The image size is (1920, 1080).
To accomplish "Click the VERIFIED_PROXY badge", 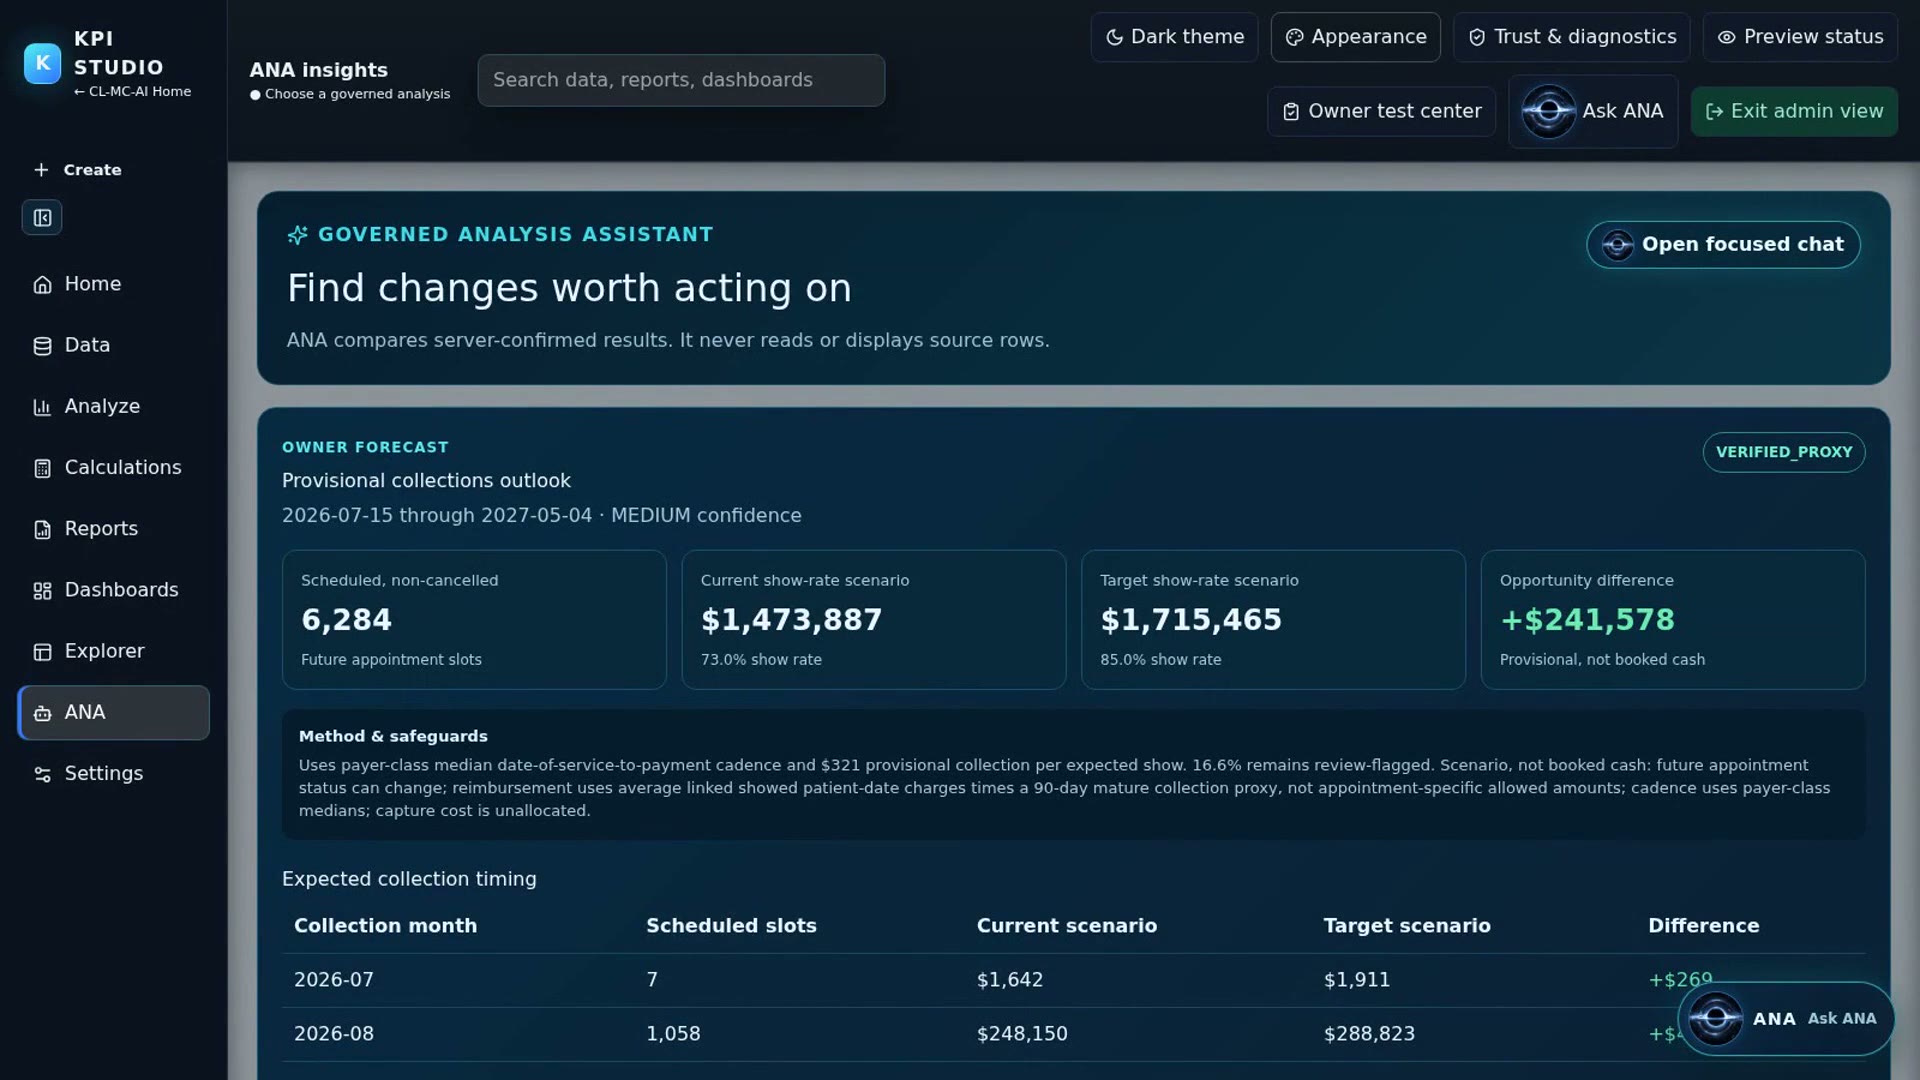I will point(1783,452).
